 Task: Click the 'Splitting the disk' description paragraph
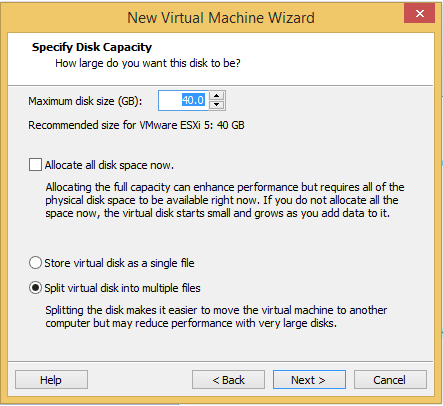point(216,316)
